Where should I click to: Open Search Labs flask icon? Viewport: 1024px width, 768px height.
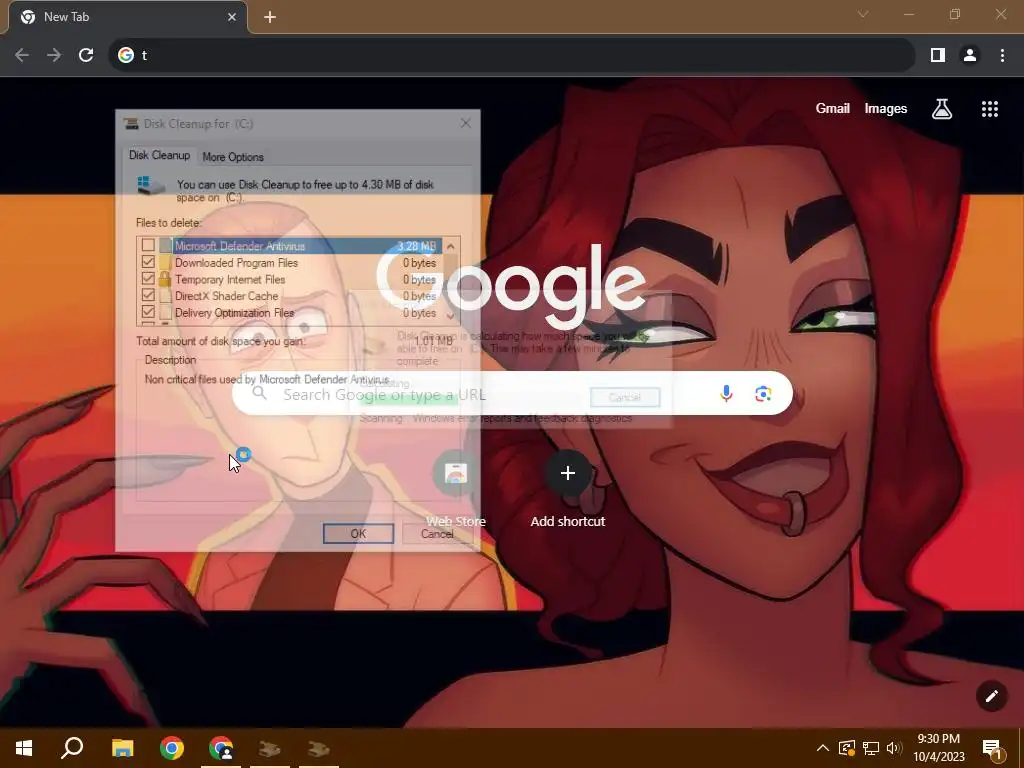(941, 109)
